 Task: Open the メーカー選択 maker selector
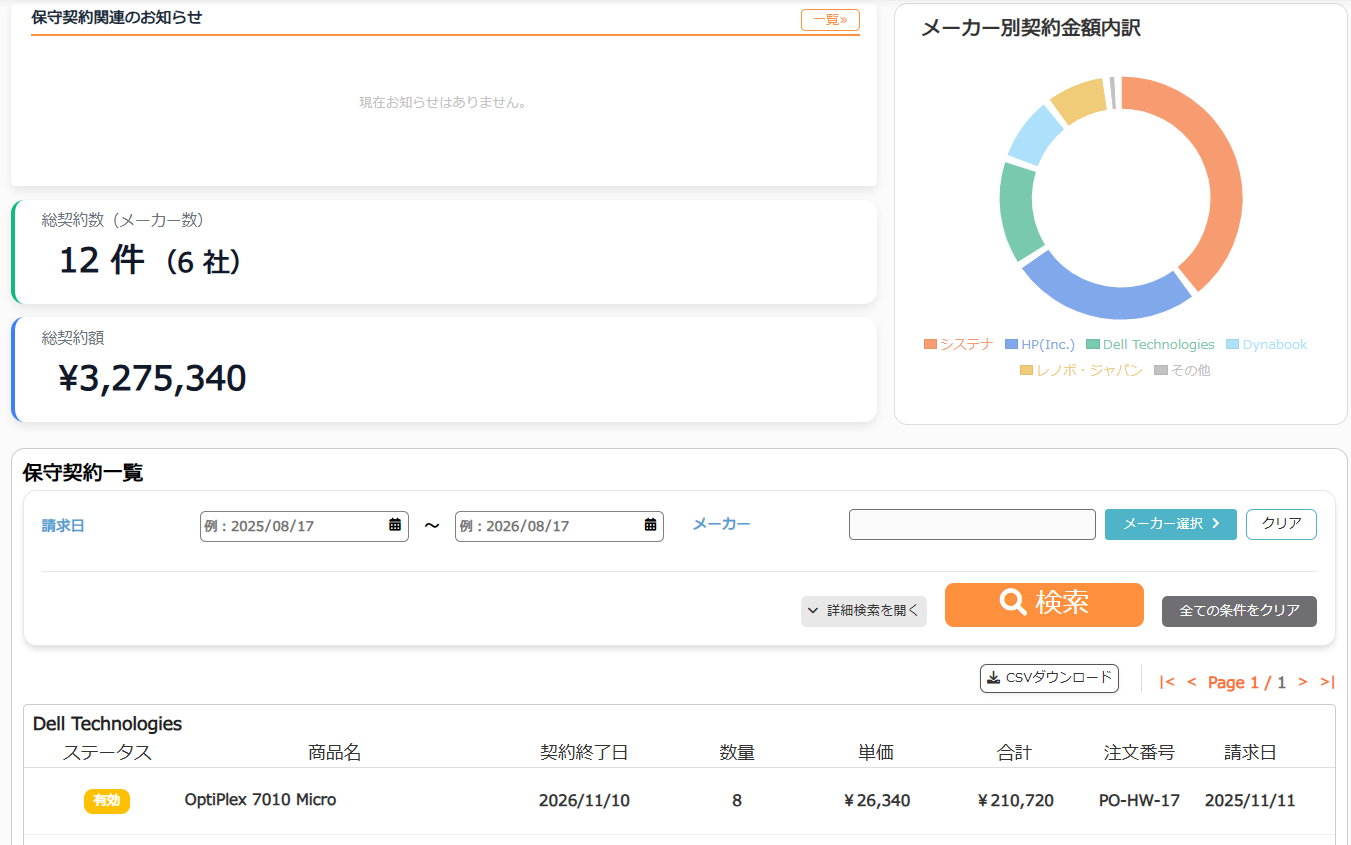(1171, 524)
